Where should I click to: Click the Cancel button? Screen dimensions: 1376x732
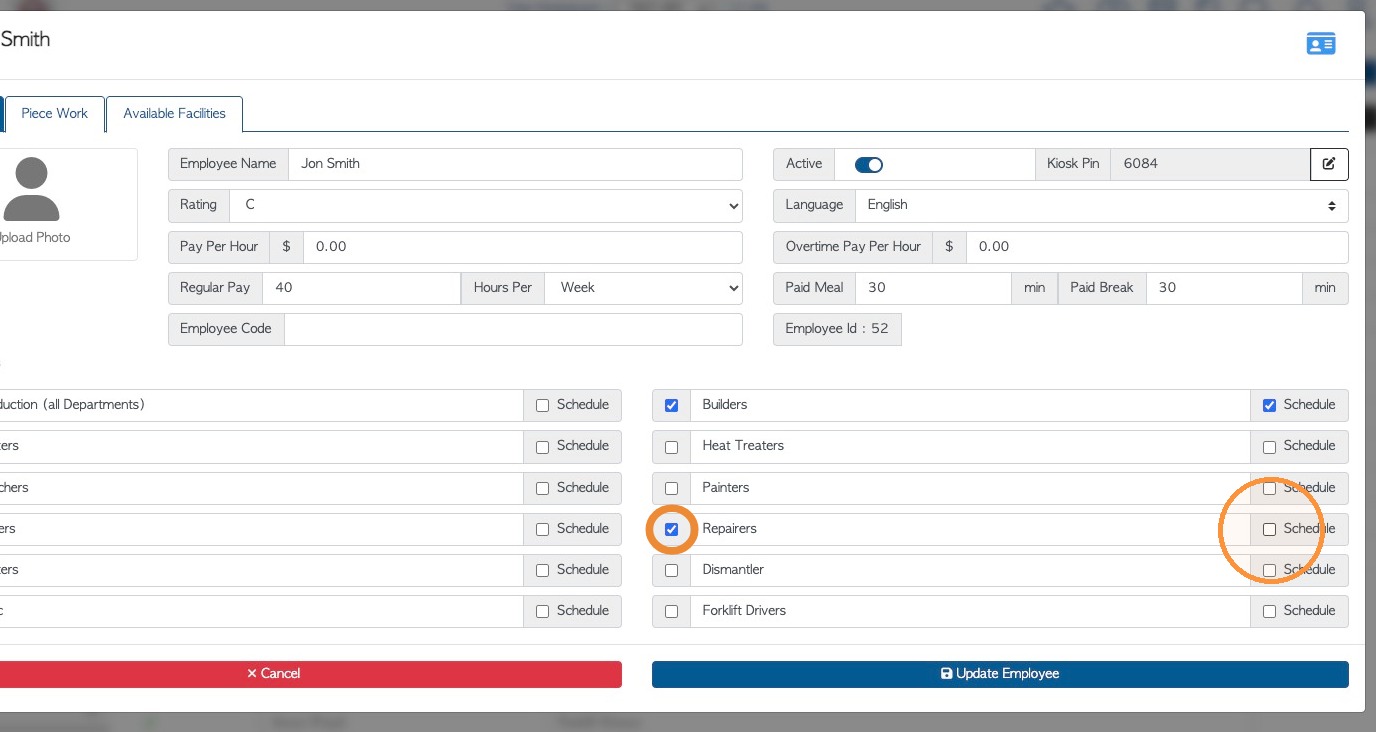[274, 674]
